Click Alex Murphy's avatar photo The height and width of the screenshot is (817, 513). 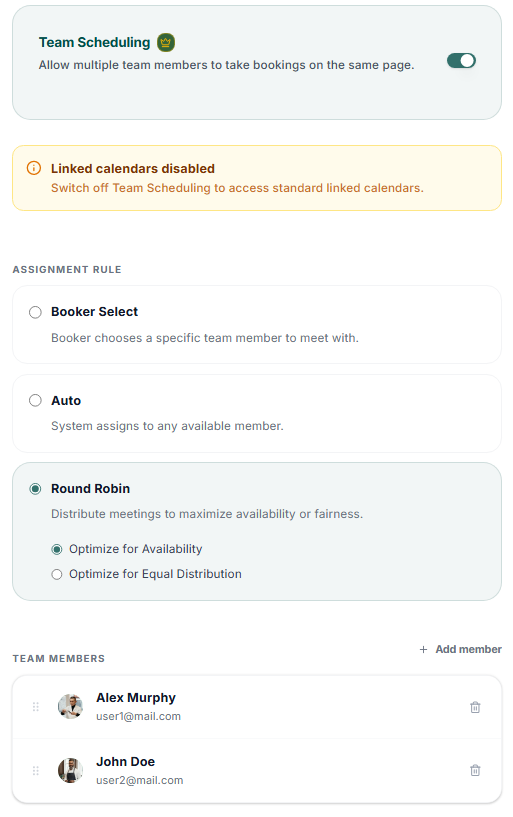70,707
